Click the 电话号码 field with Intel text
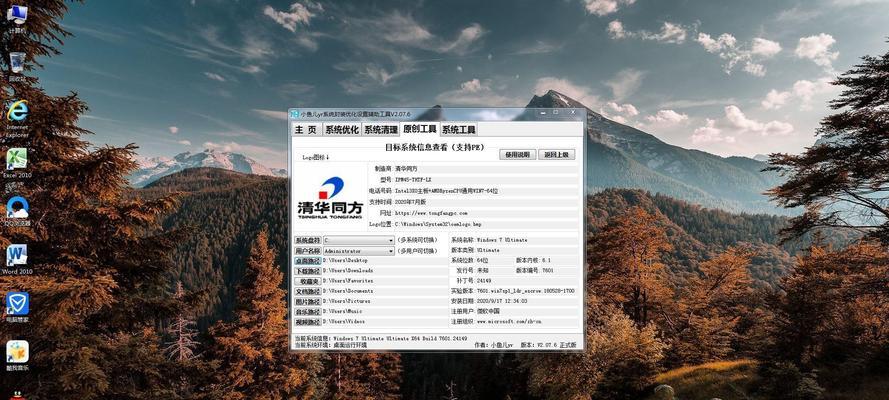Screen dimensions: 889x400 tap(486, 191)
